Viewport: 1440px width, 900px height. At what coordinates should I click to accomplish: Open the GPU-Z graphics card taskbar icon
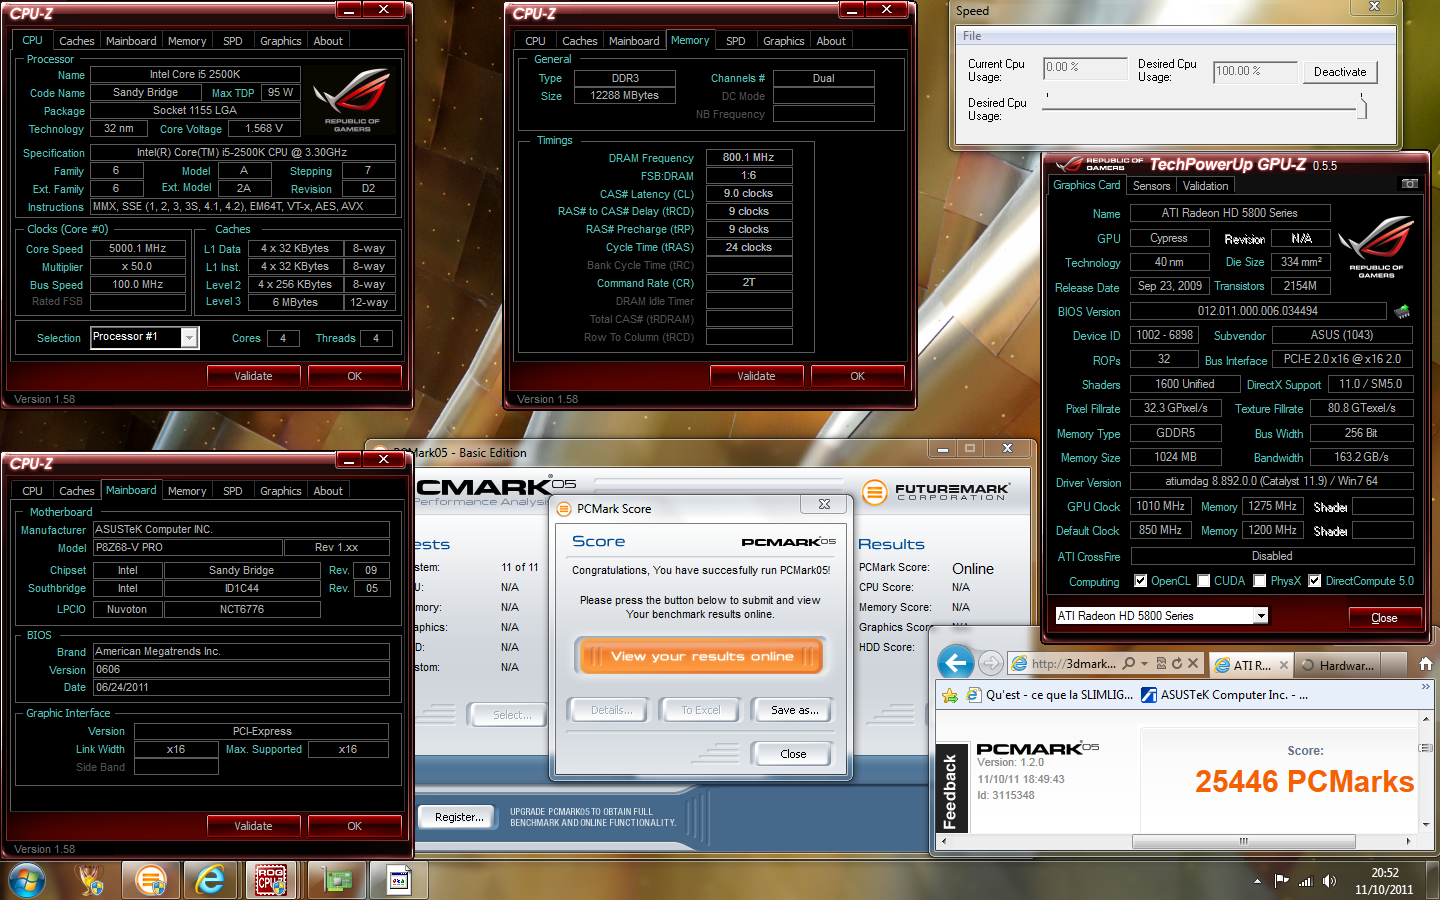coord(337,880)
